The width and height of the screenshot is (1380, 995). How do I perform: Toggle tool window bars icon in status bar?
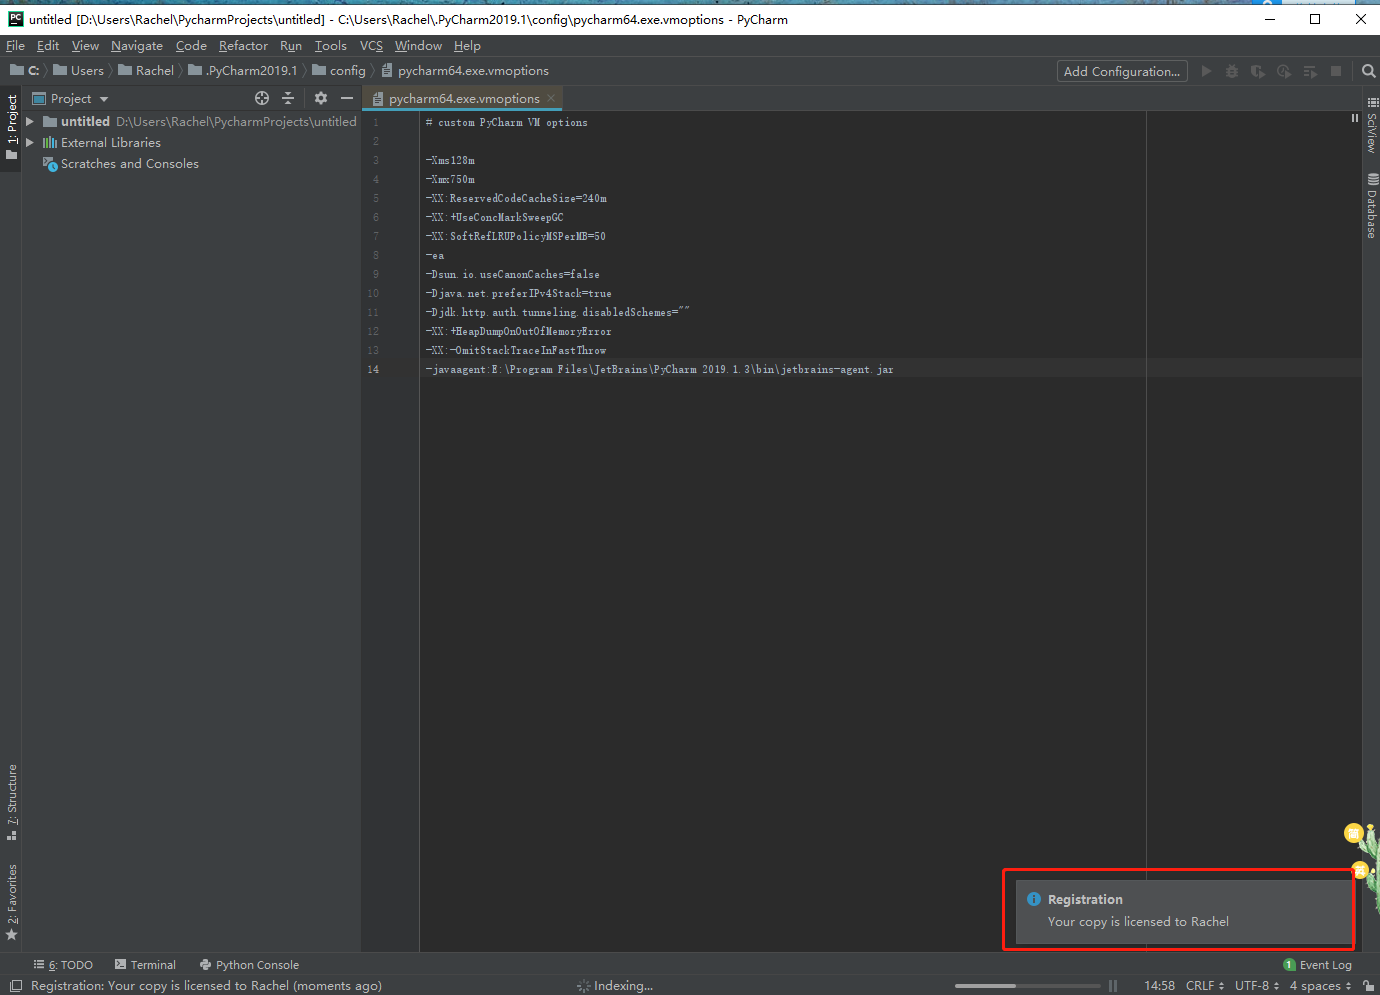(x=16, y=986)
